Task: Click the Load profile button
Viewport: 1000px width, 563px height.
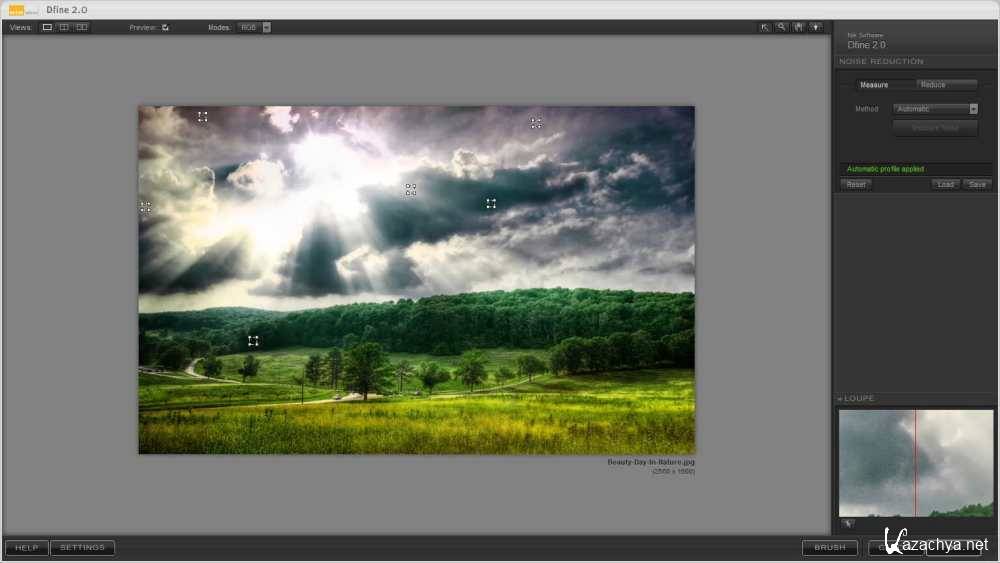Action: tap(945, 184)
